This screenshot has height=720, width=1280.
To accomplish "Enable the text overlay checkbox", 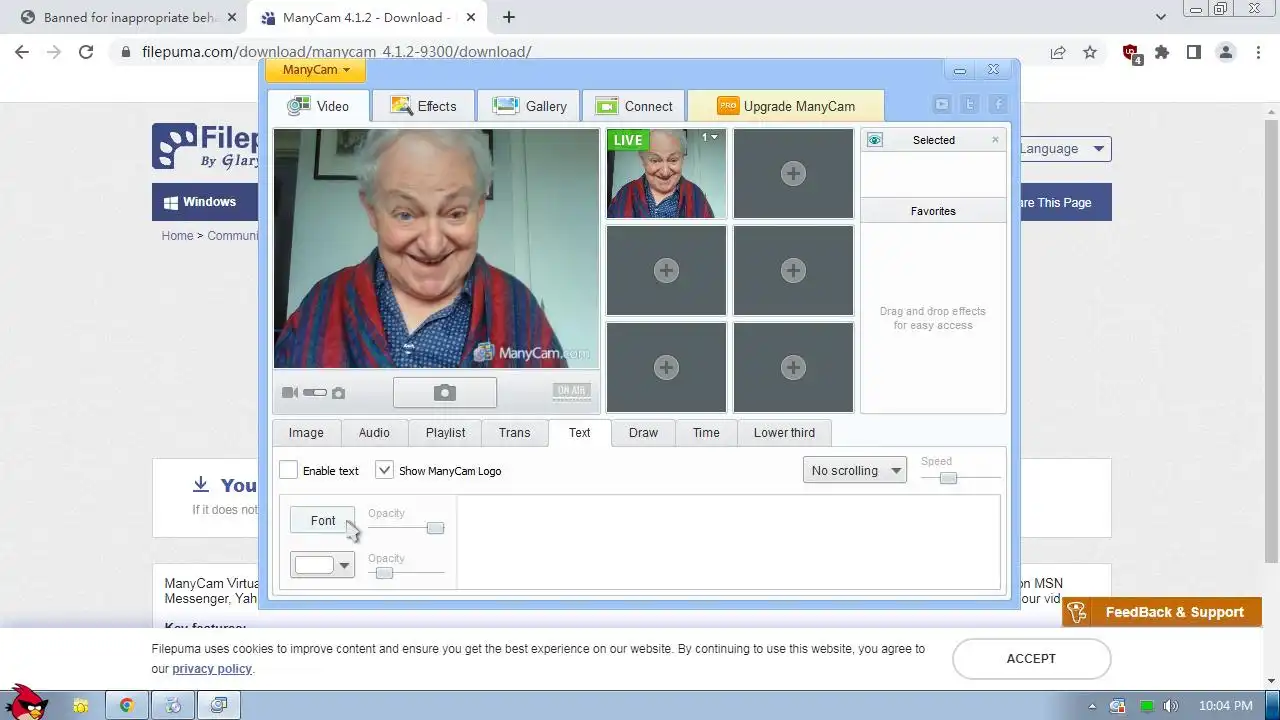I will pyautogui.click(x=289, y=470).
